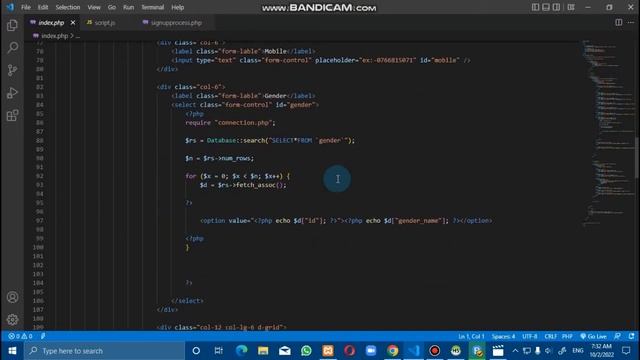Open the clapperboard video app on taskbar
Viewport: 640px width, 360px height.
click(x=498, y=351)
